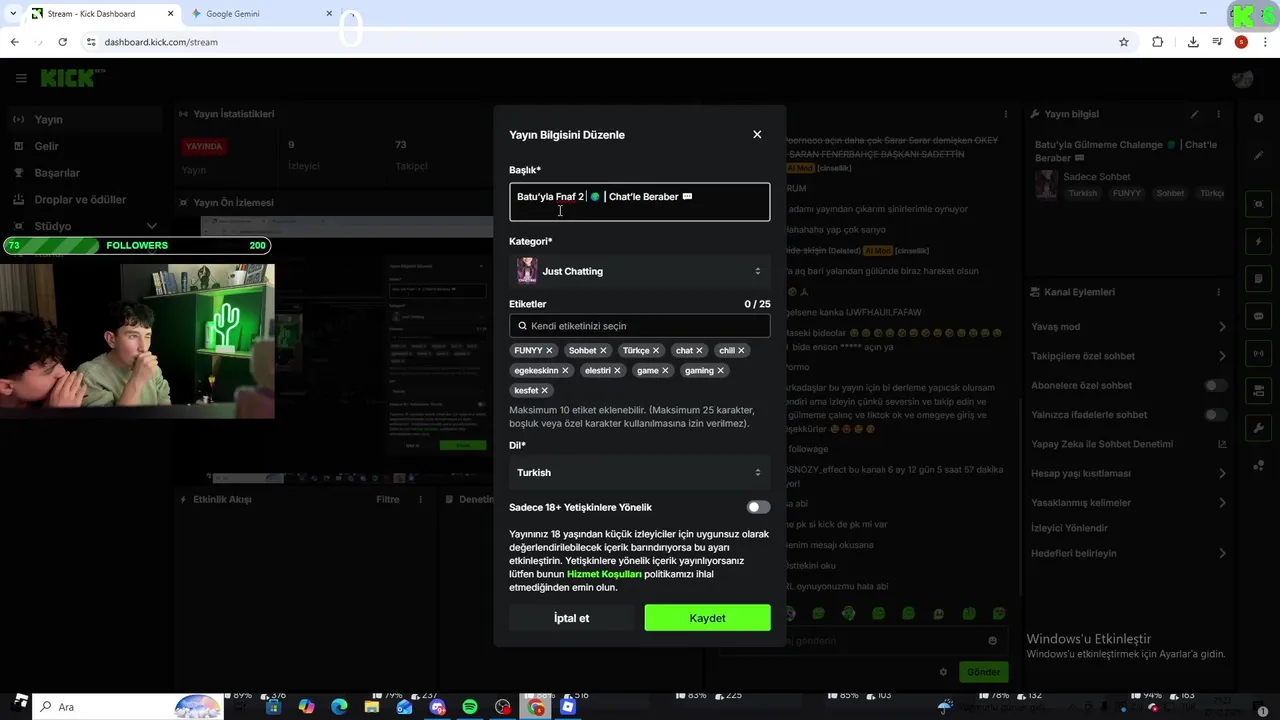Open the emoji picker in chat input
The height and width of the screenshot is (720, 1280).
pos(992,641)
